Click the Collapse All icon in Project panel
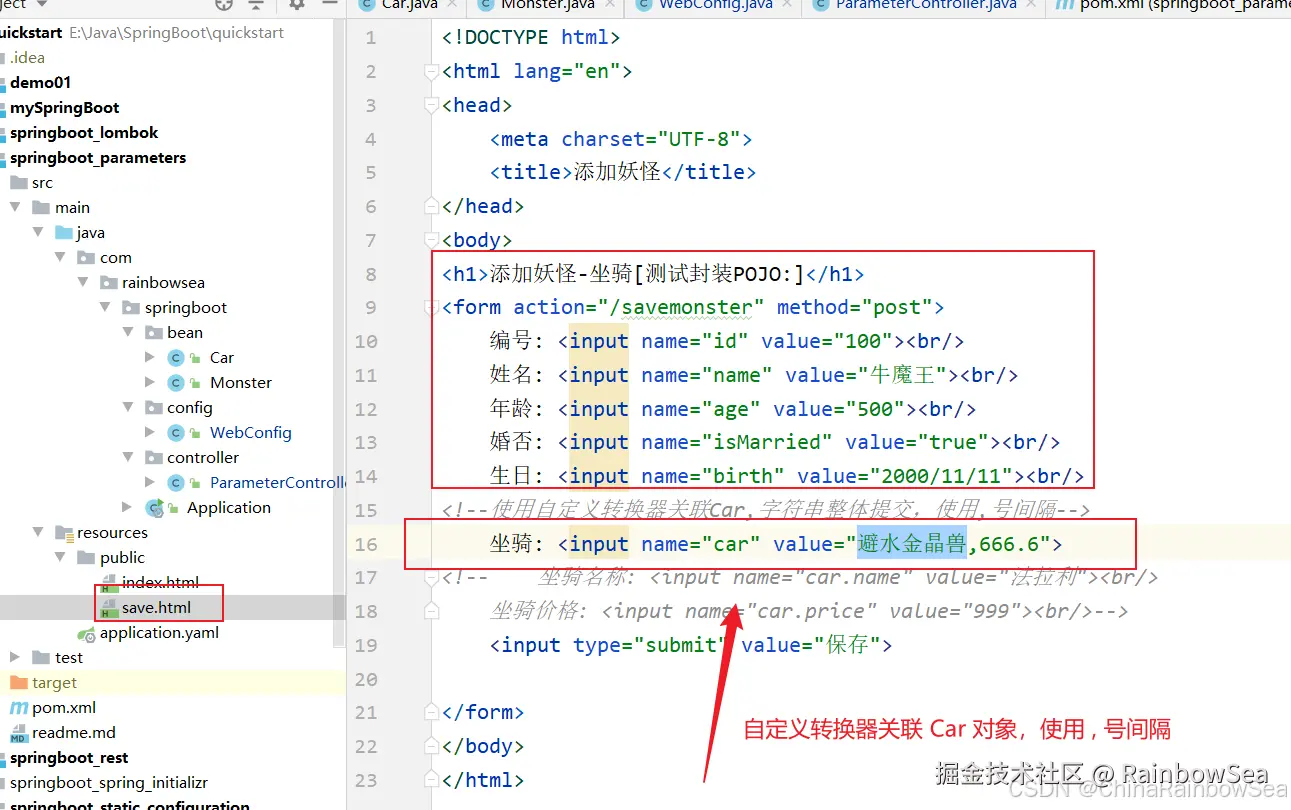This screenshot has width=1291, height=810. (256, 5)
